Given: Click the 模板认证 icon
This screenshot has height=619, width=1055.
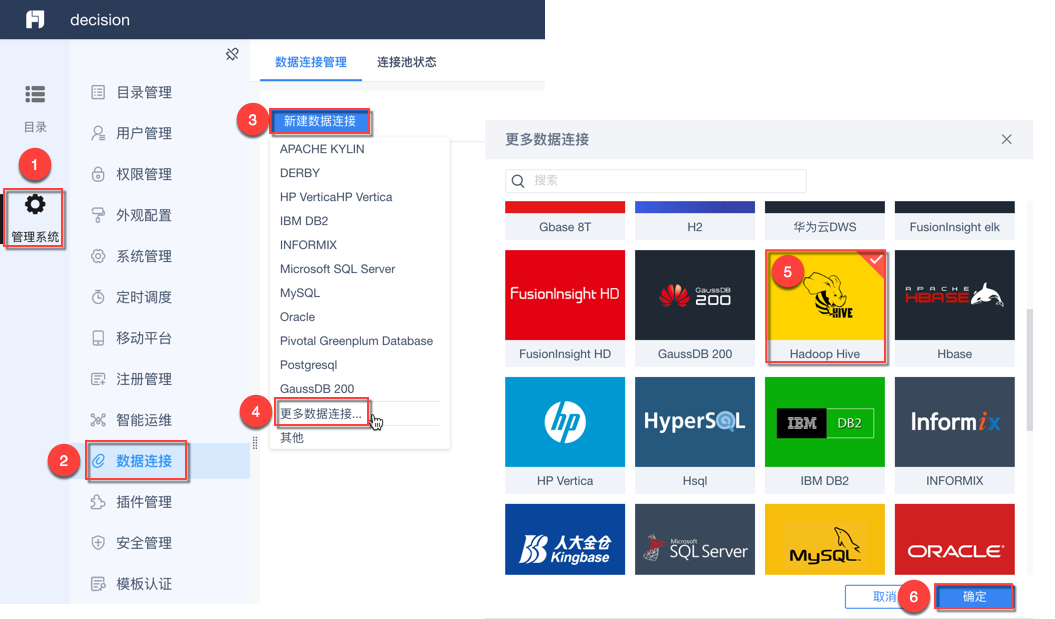Looking at the screenshot, I should 98,584.
